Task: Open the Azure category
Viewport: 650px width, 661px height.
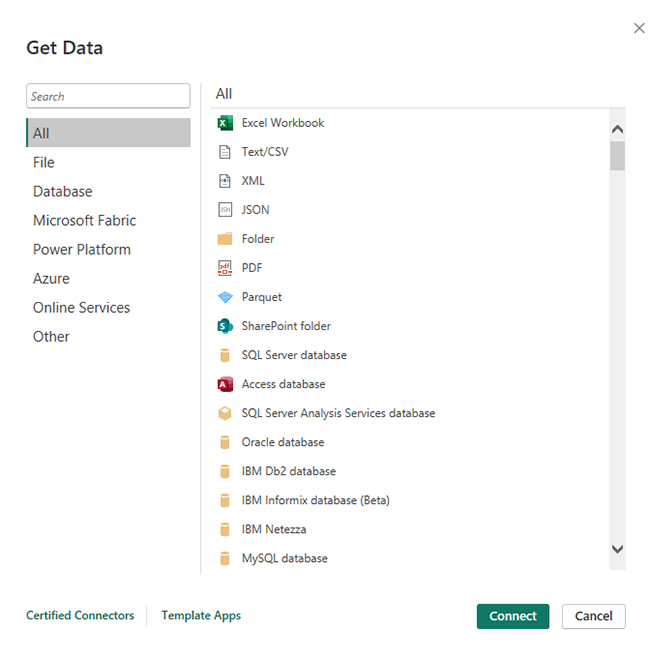Action: click(x=108, y=279)
